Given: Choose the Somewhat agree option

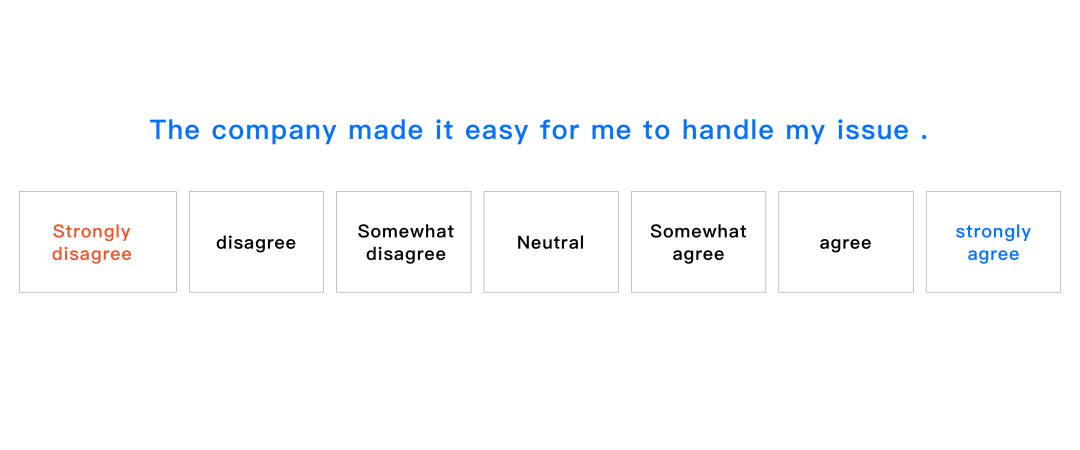Looking at the screenshot, I should [x=698, y=242].
